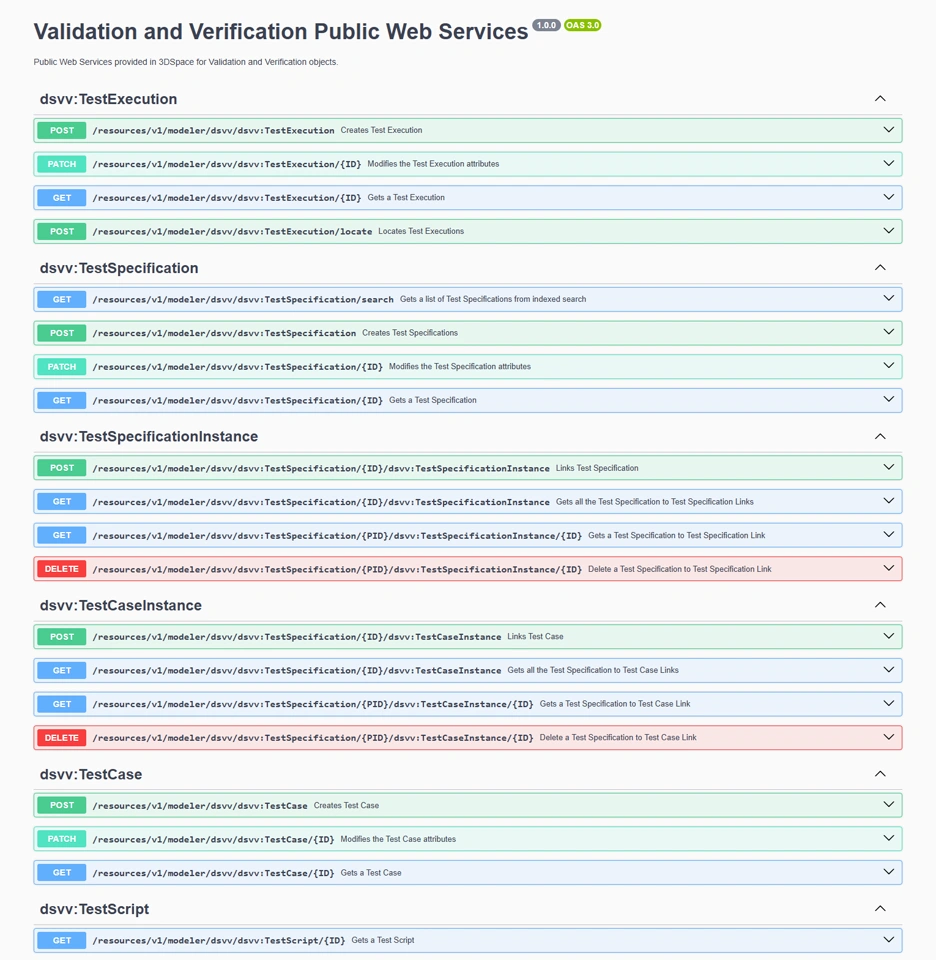
Task: Click 'Creates Test Case' description
Action: 346,805
